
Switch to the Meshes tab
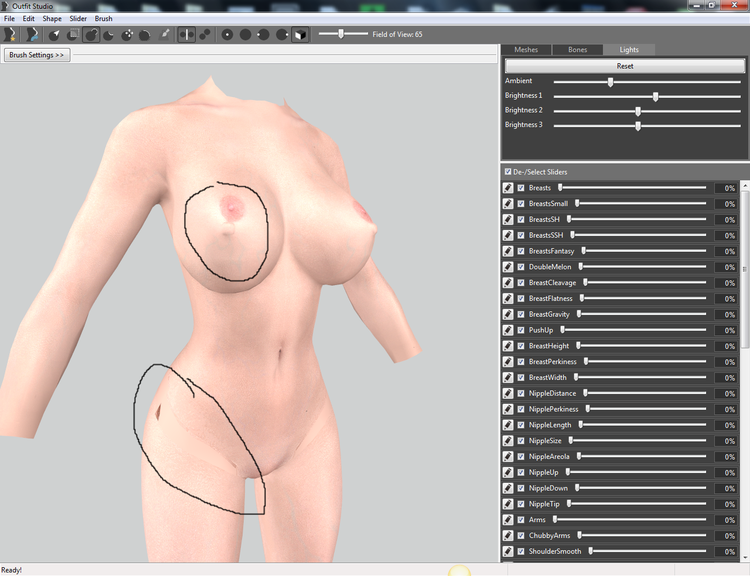pyautogui.click(x=526, y=50)
